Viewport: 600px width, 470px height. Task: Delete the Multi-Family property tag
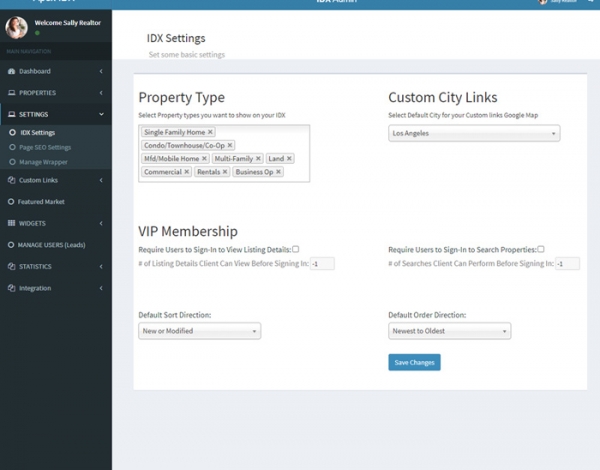(x=258, y=158)
